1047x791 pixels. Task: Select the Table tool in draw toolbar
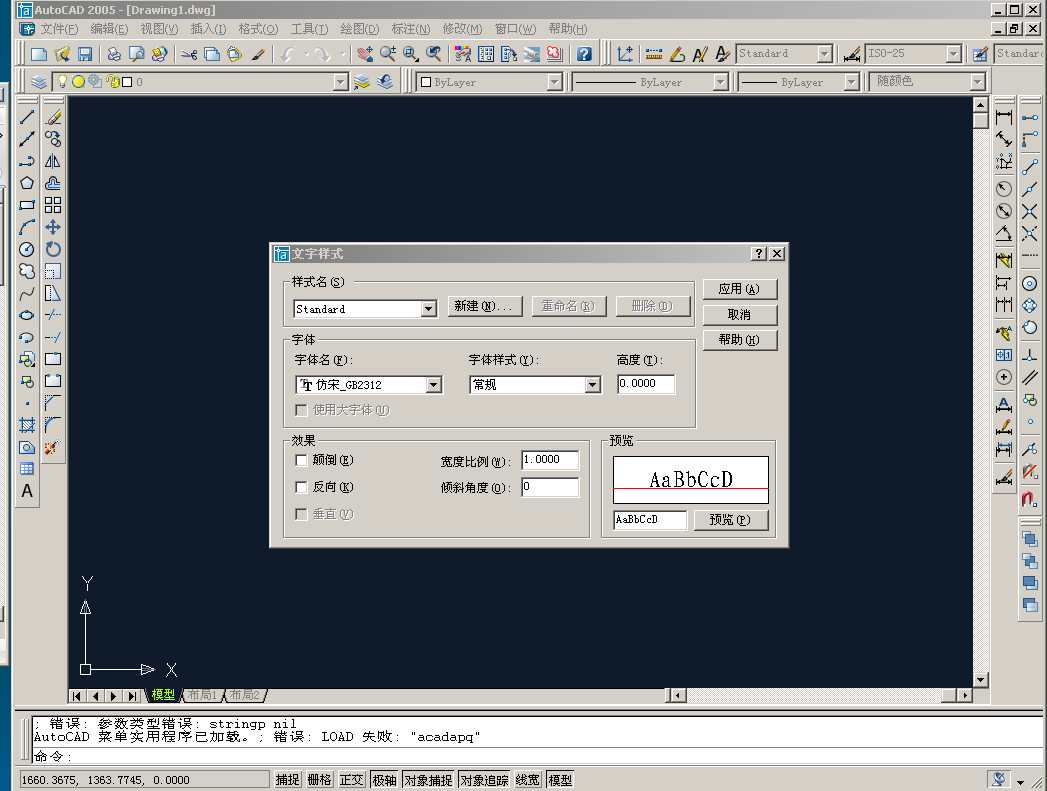[27, 469]
